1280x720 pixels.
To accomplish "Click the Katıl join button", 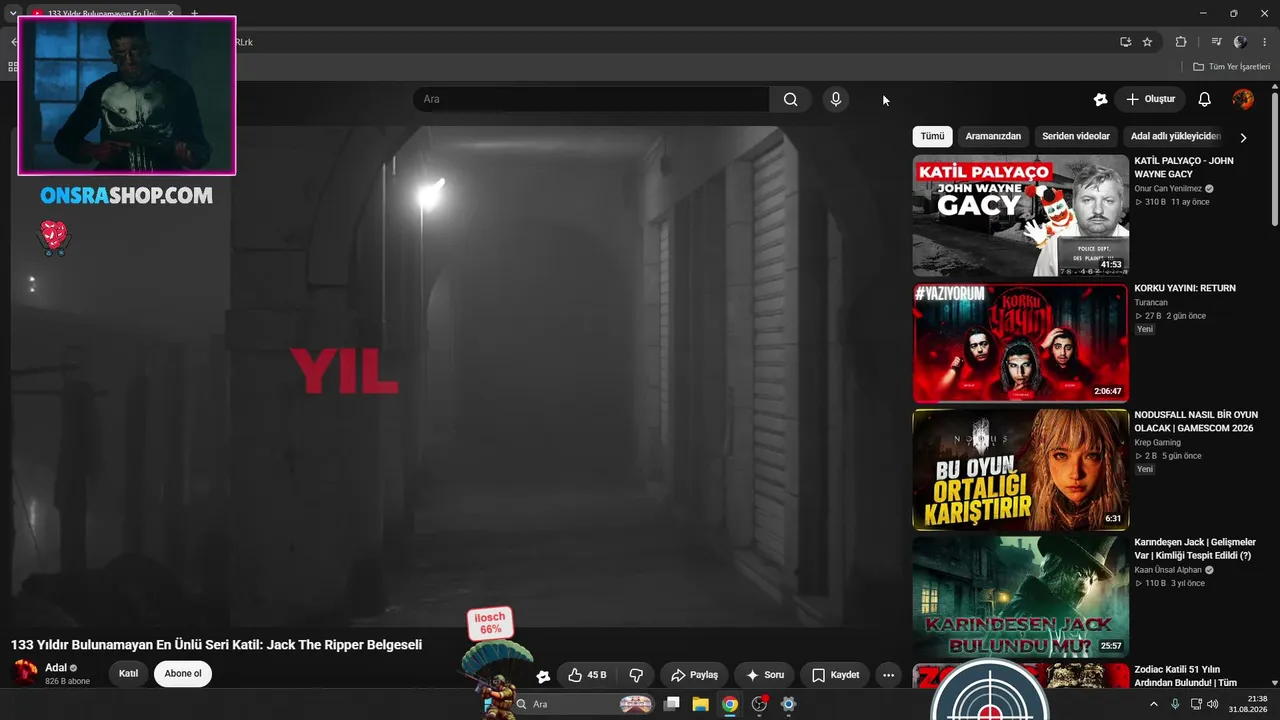I will (128, 674).
